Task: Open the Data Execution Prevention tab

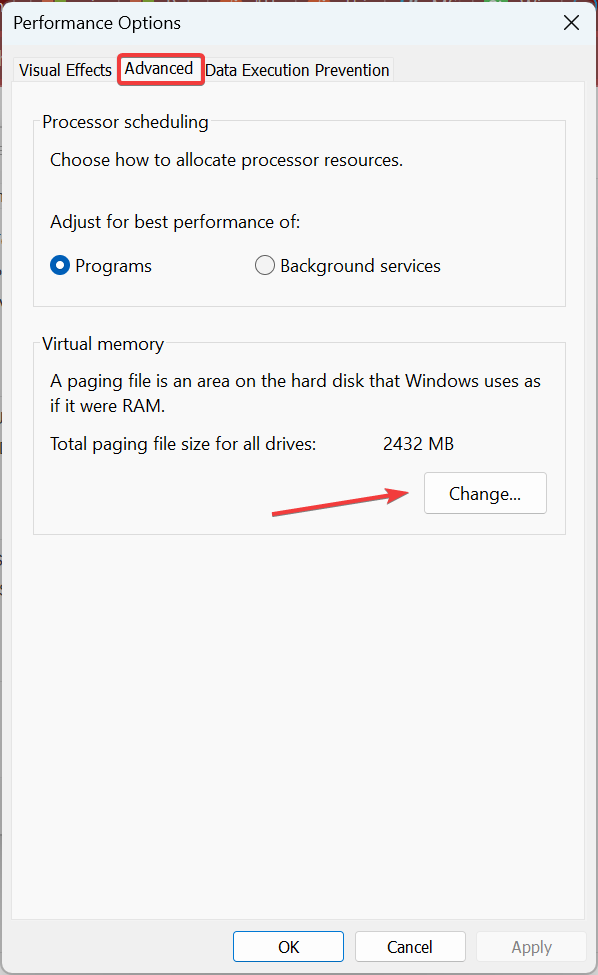Action: pos(297,70)
